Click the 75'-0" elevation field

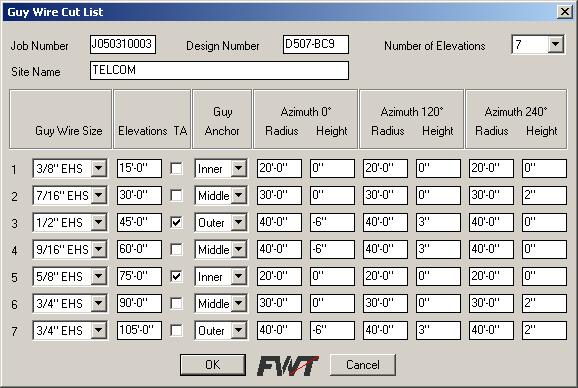pos(139,276)
